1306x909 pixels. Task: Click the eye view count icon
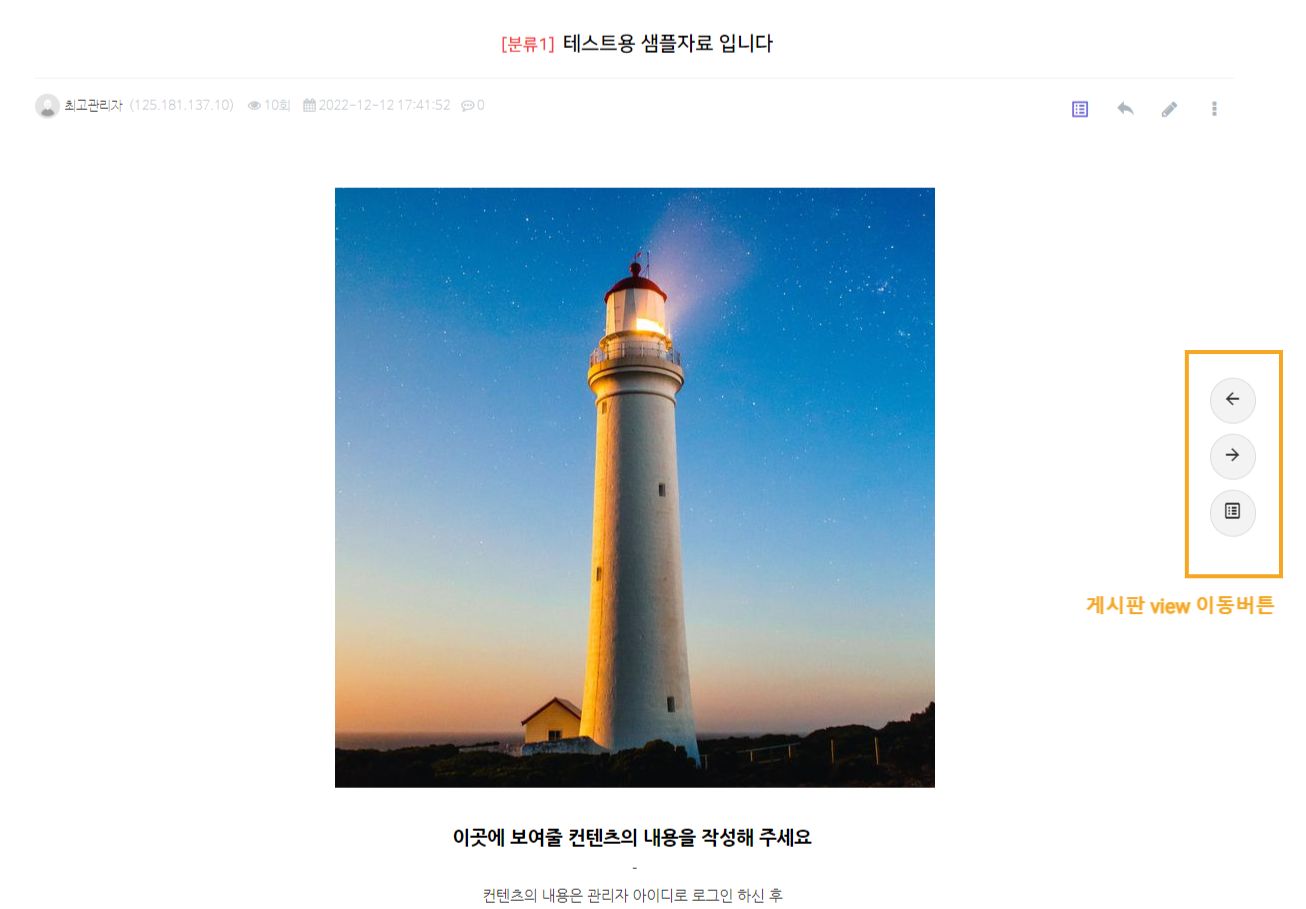tap(254, 105)
